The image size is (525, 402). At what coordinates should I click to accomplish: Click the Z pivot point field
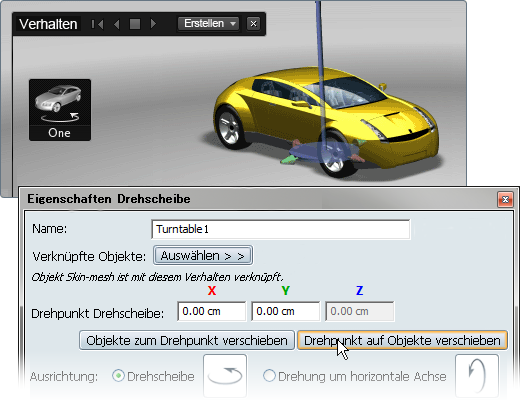360,311
